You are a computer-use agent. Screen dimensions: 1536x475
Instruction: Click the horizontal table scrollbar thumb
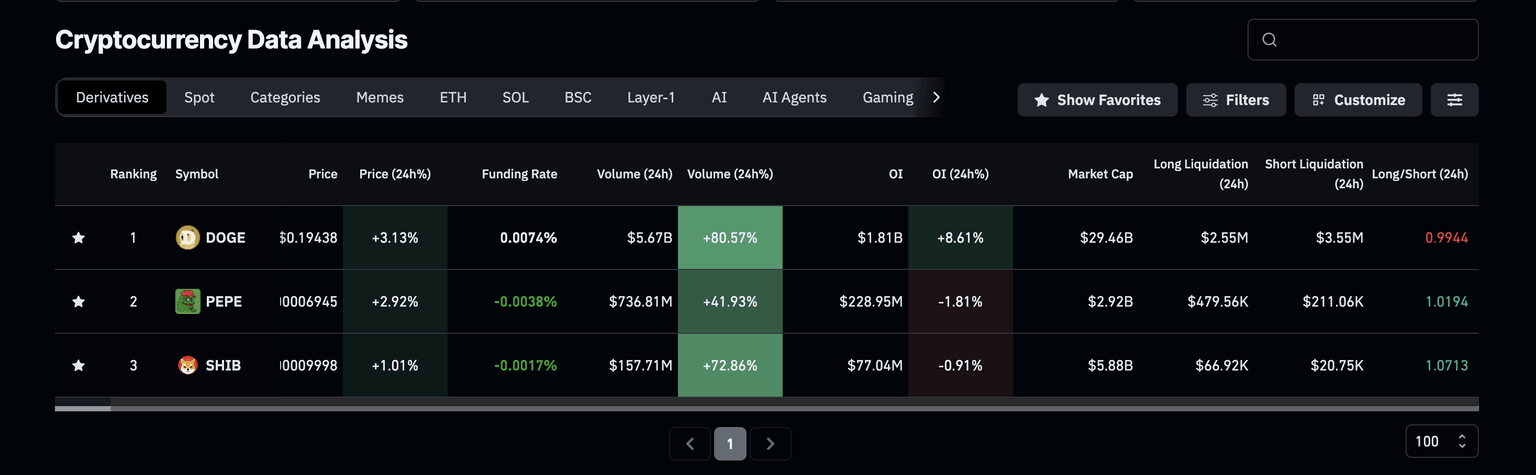(83, 408)
